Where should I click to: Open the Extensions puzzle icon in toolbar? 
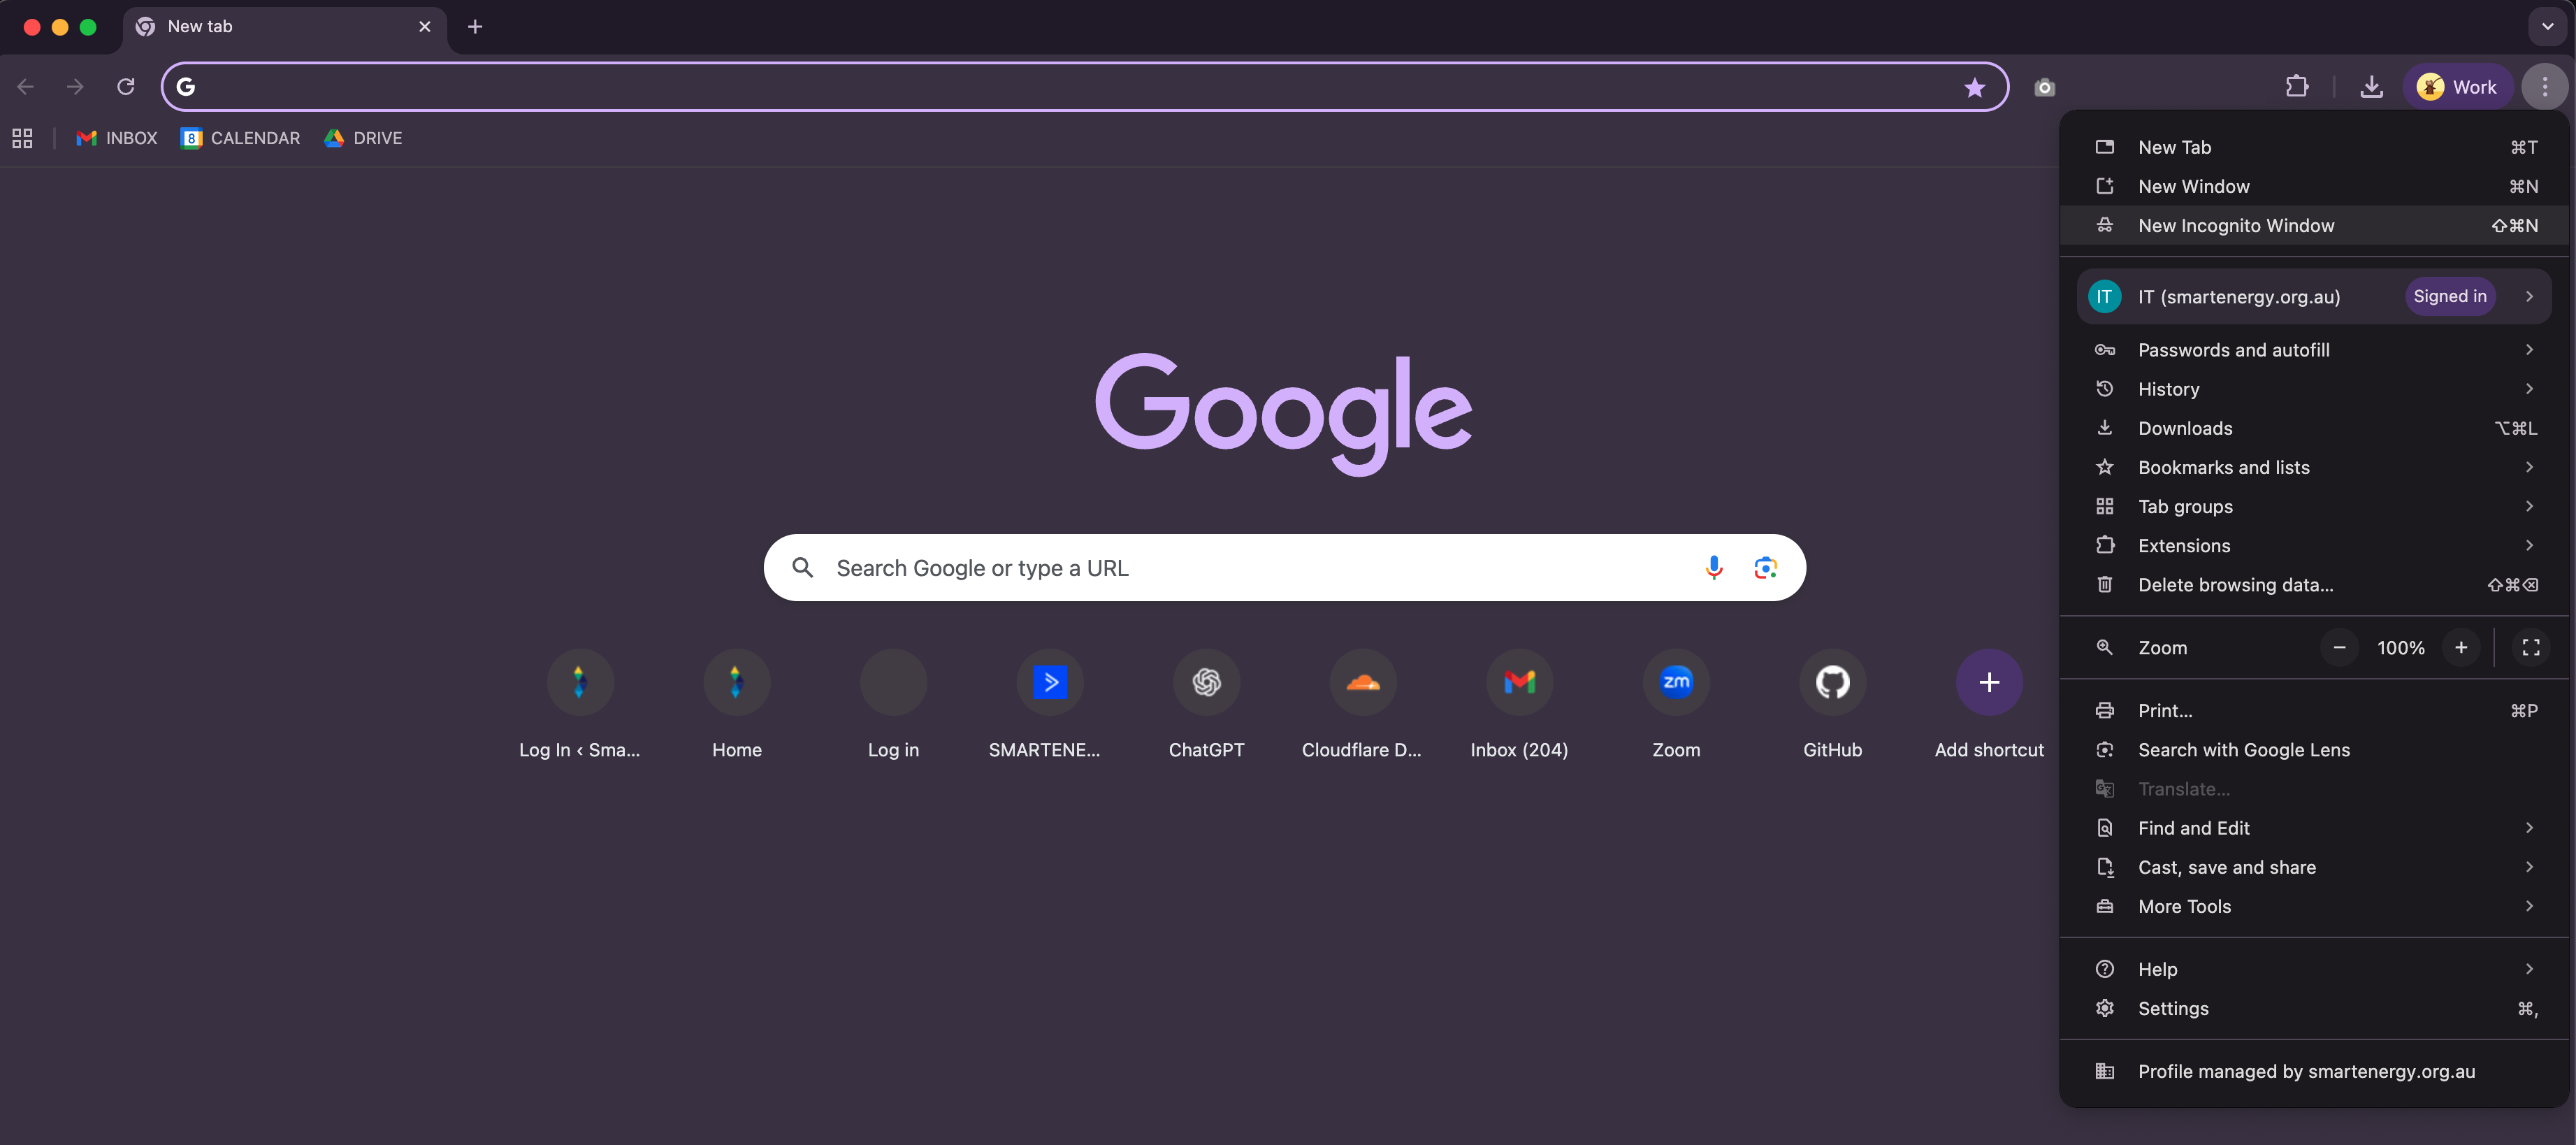click(x=2297, y=87)
